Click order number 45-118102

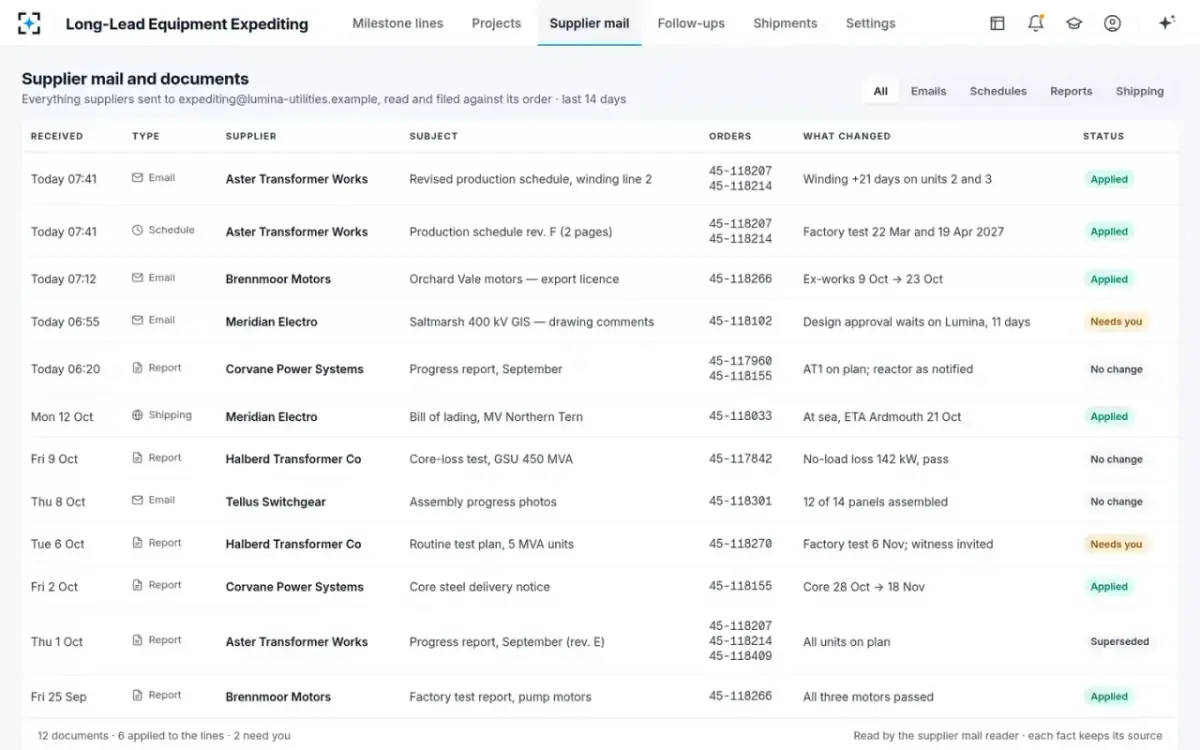[740, 322]
